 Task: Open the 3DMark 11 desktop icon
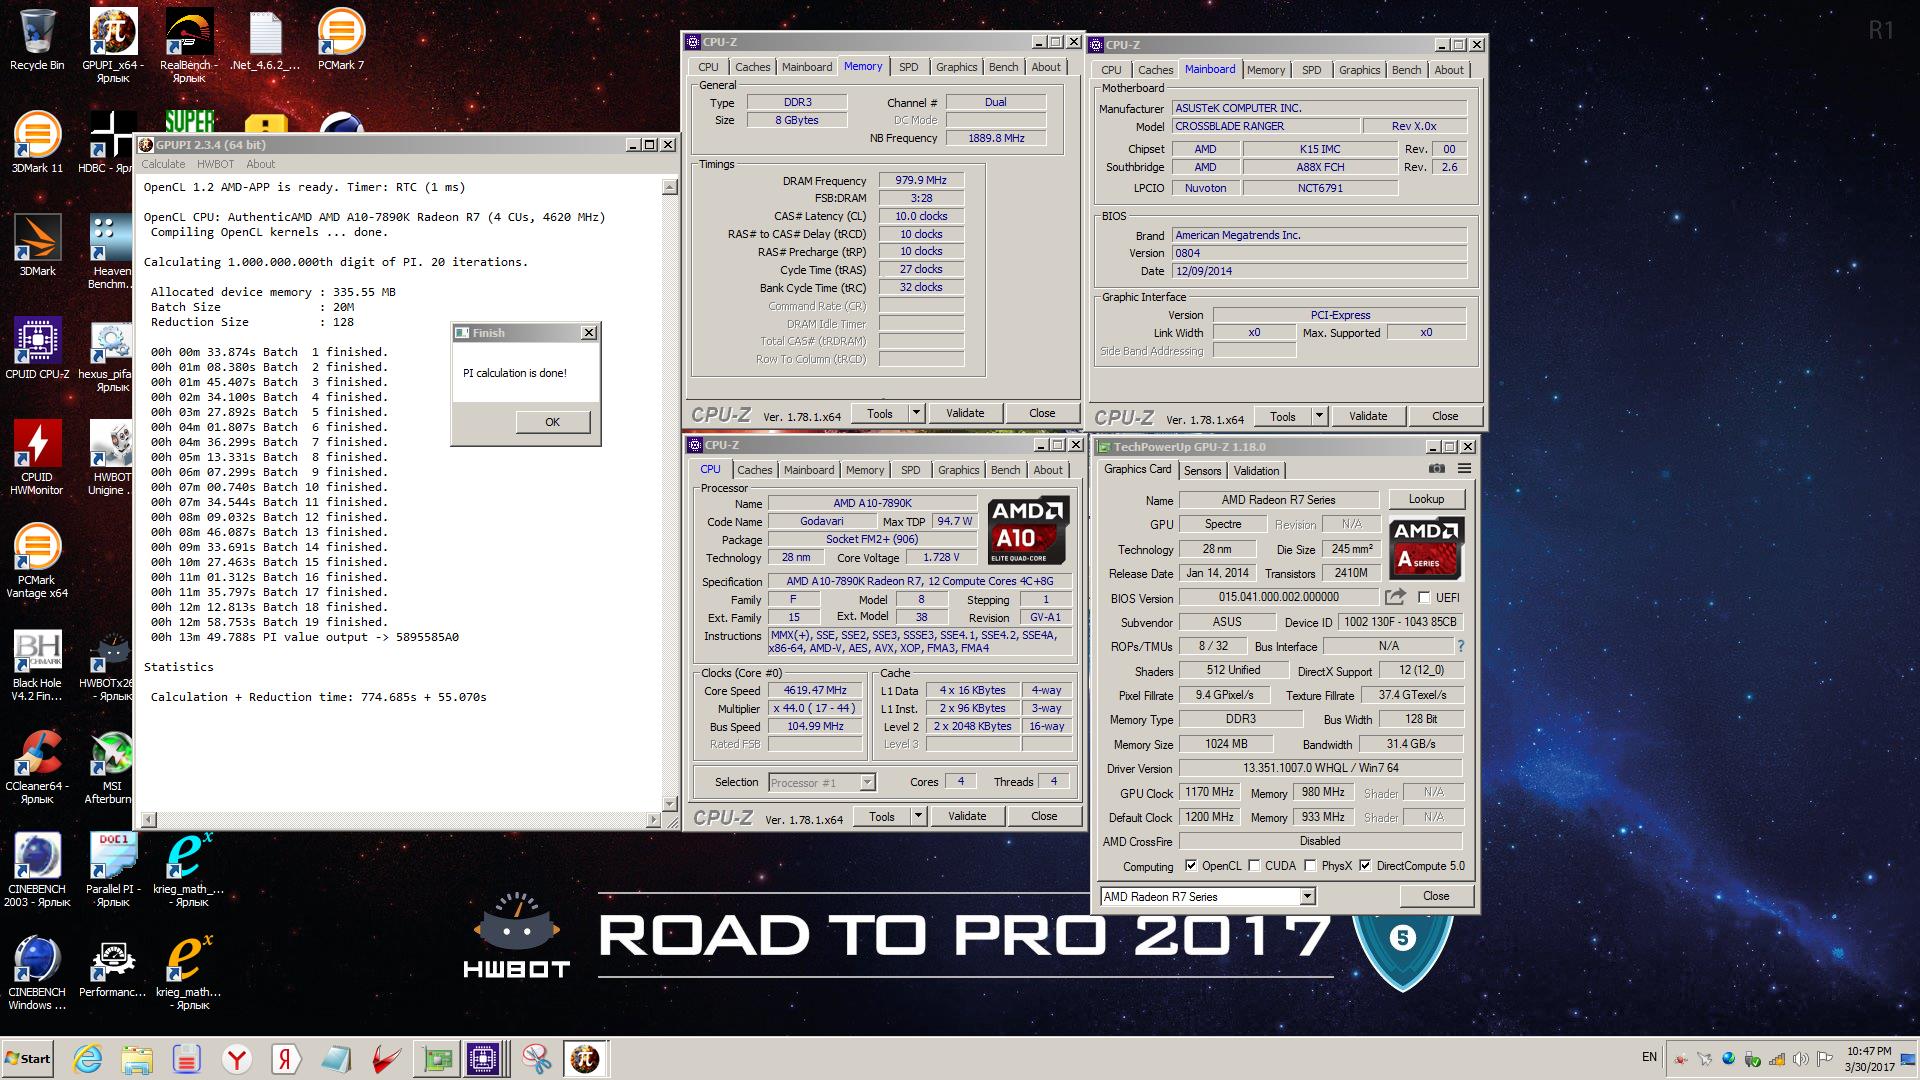pos(37,142)
